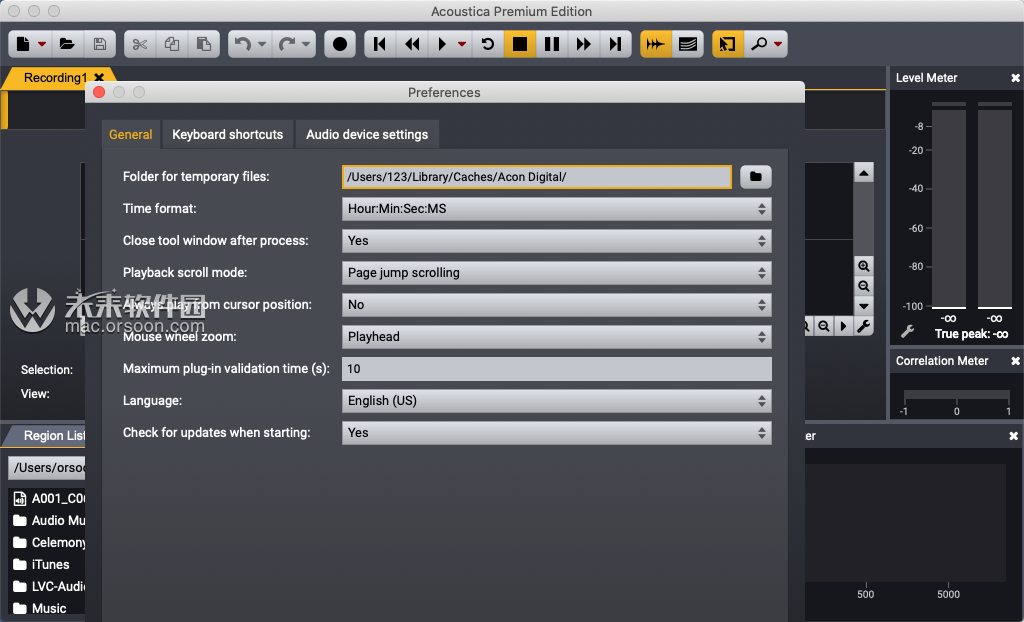Open the Audio Mu folder in browser
Screen dimensions: 1024x622
pos(50,521)
